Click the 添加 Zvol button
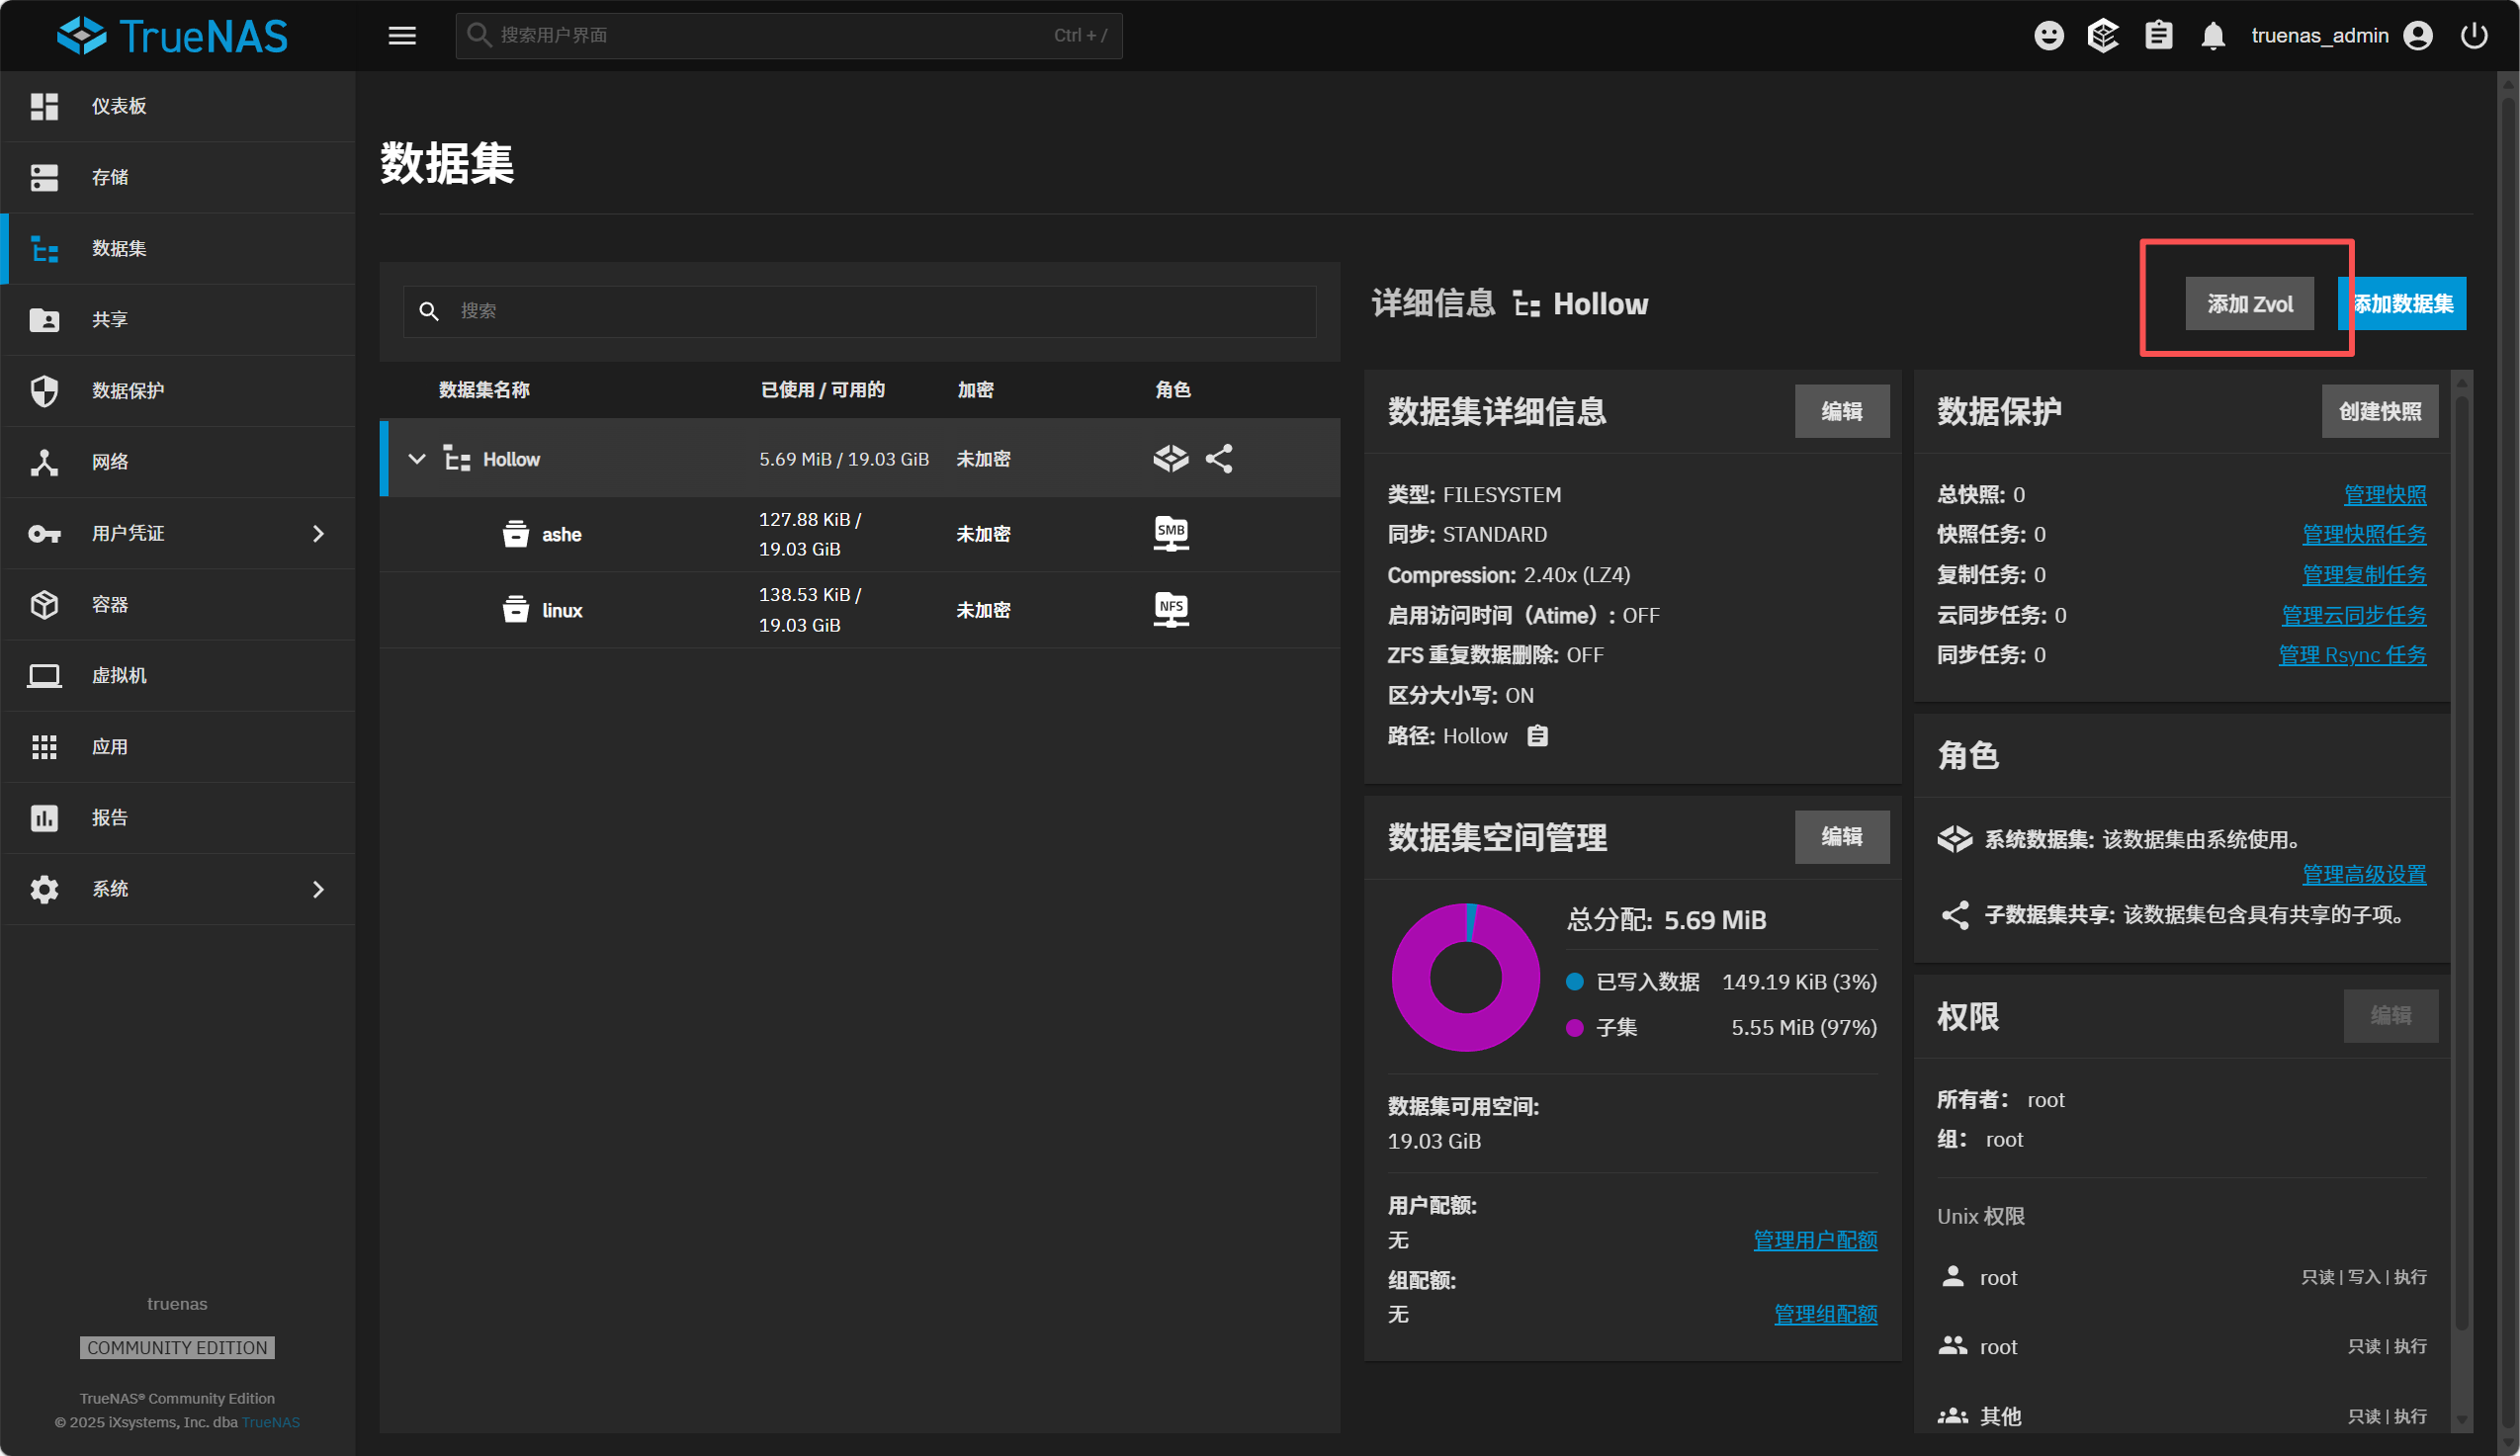 coord(2248,304)
